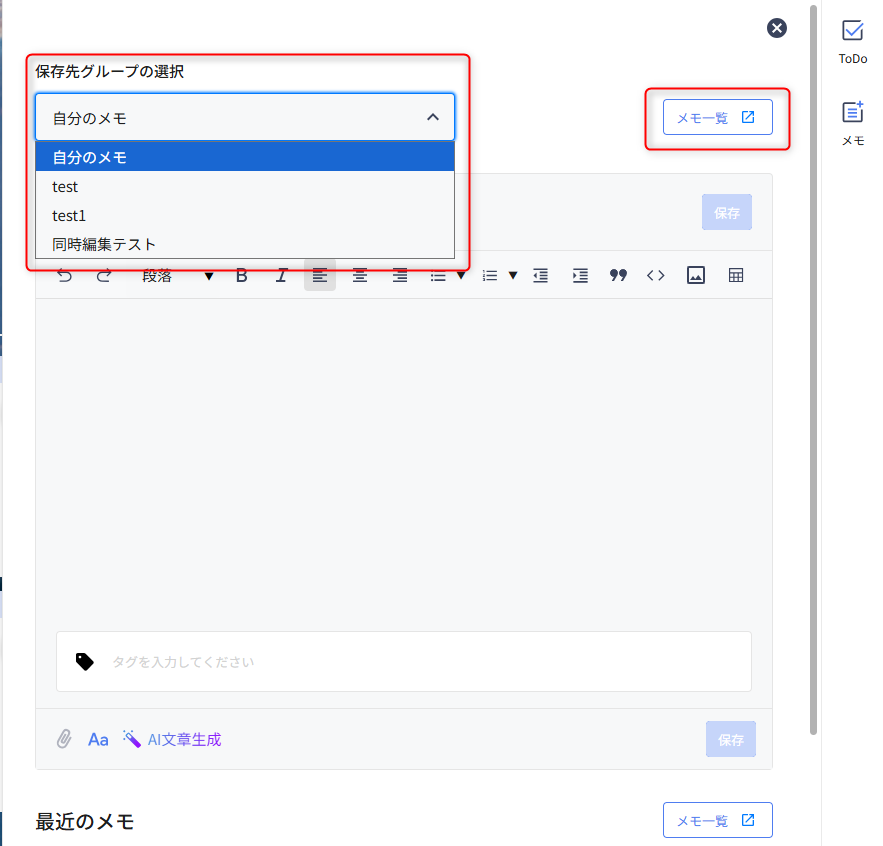Click the paperclip attachment icon

pos(64,739)
